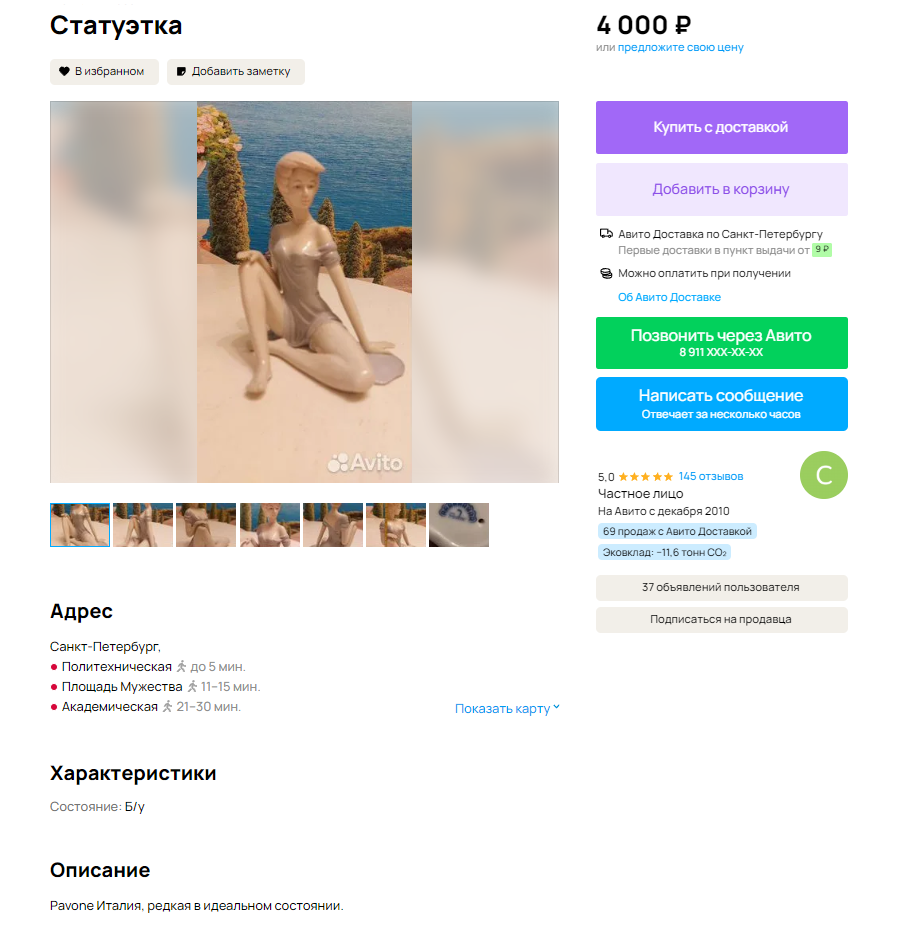Open 'предложите свою цену' link

680,48
